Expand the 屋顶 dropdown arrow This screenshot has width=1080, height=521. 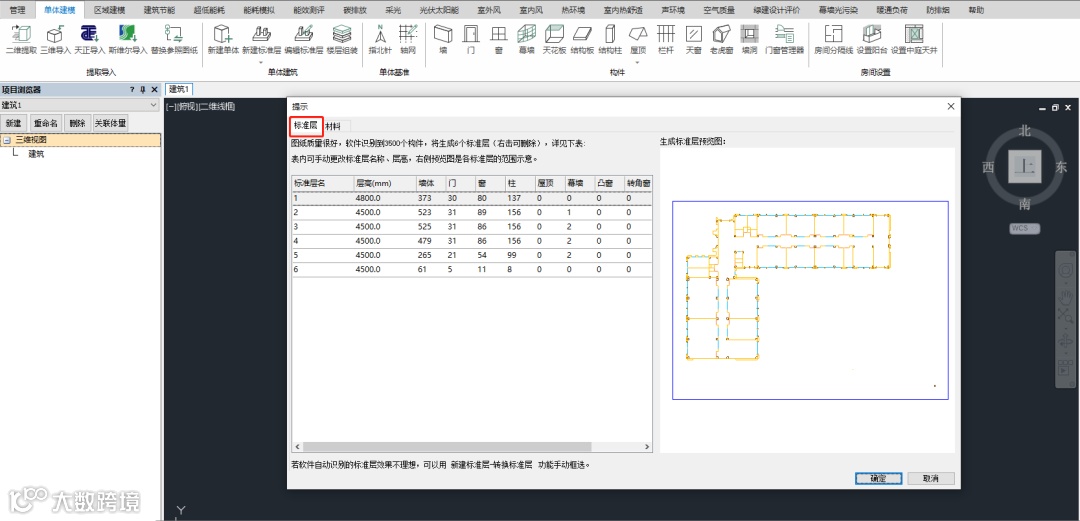click(x=638, y=63)
